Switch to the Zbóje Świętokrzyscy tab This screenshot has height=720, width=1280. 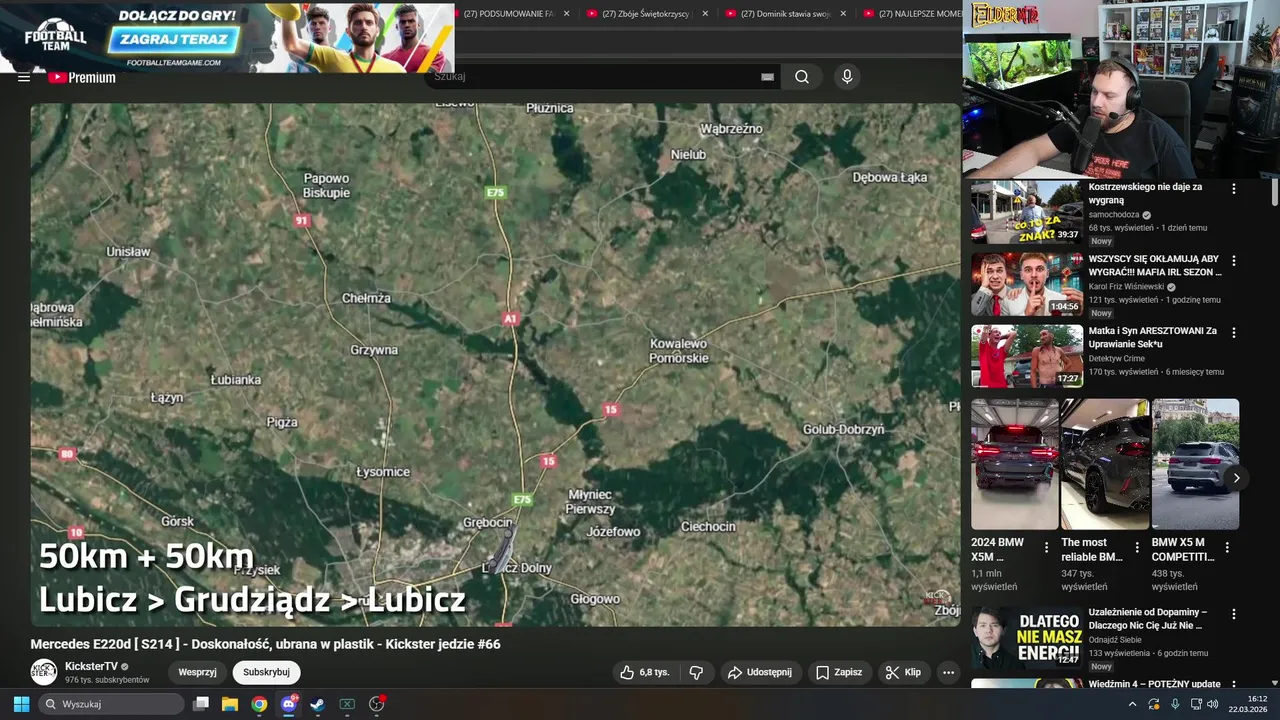tap(646, 14)
